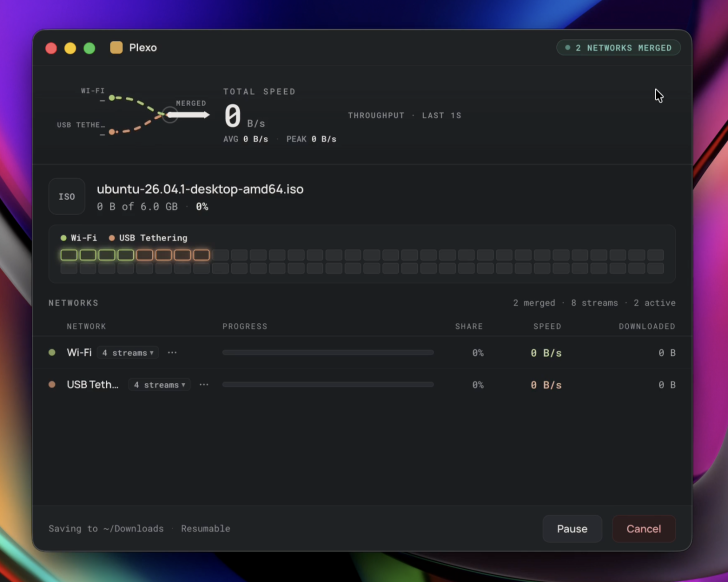Viewport: 728px width, 582px height.
Task: Select the ubuntu-26.04.1-desktop-amd64.iso filename
Action: [x=200, y=189]
